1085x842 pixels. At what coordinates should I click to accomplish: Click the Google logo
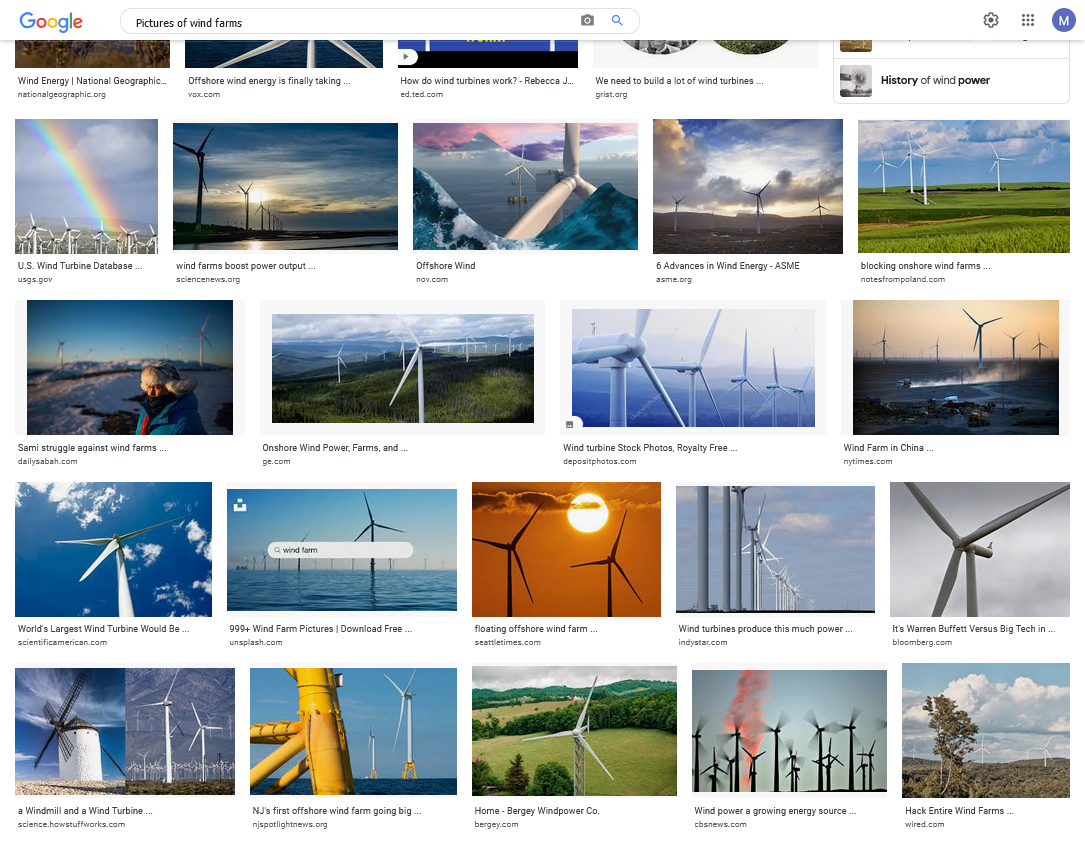tap(51, 21)
